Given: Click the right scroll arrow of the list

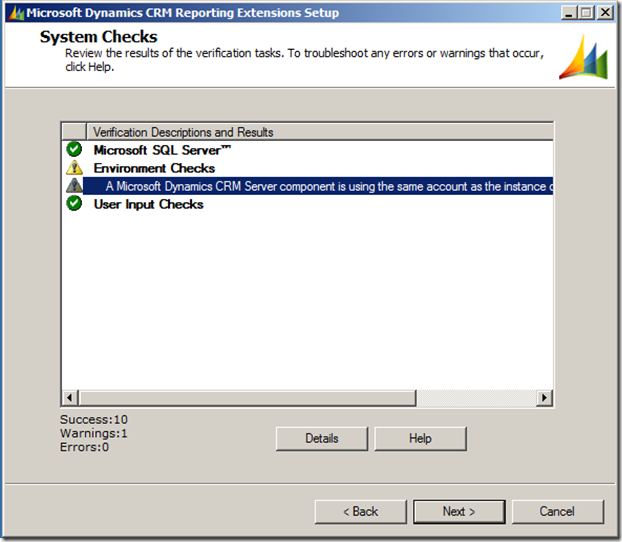Looking at the screenshot, I should (x=544, y=398).
